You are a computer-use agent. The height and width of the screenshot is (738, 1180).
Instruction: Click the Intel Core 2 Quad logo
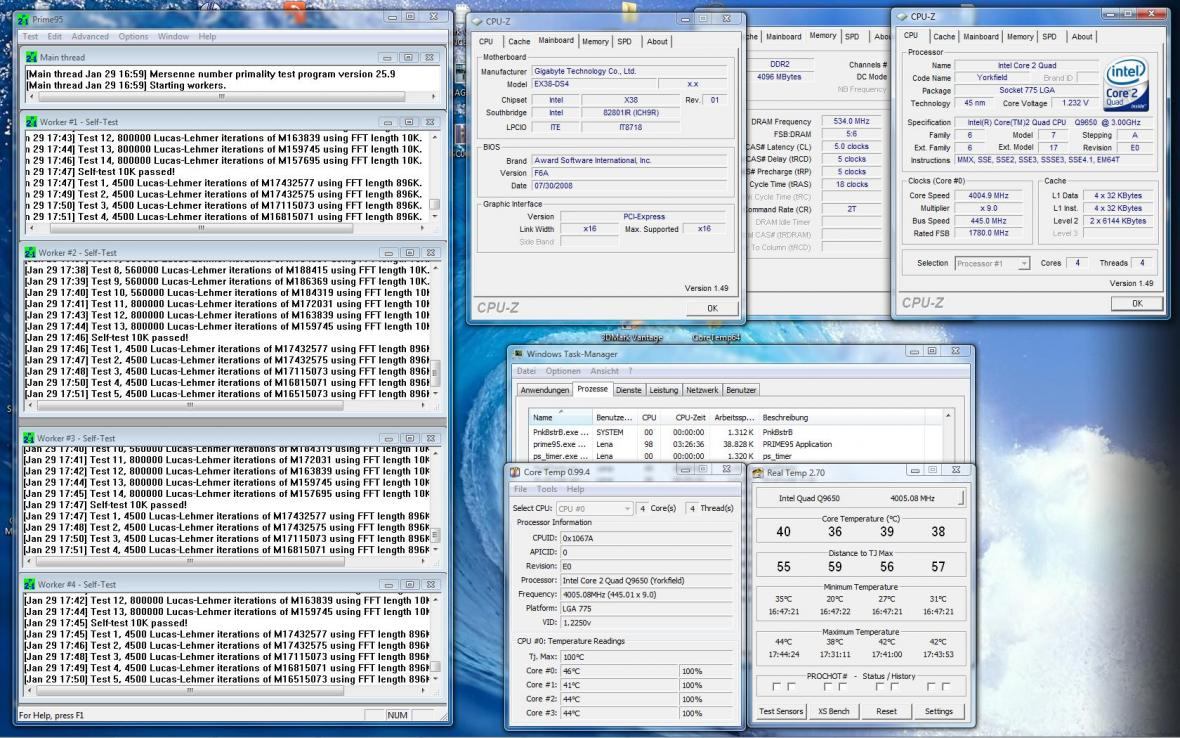coord(1126,84)
